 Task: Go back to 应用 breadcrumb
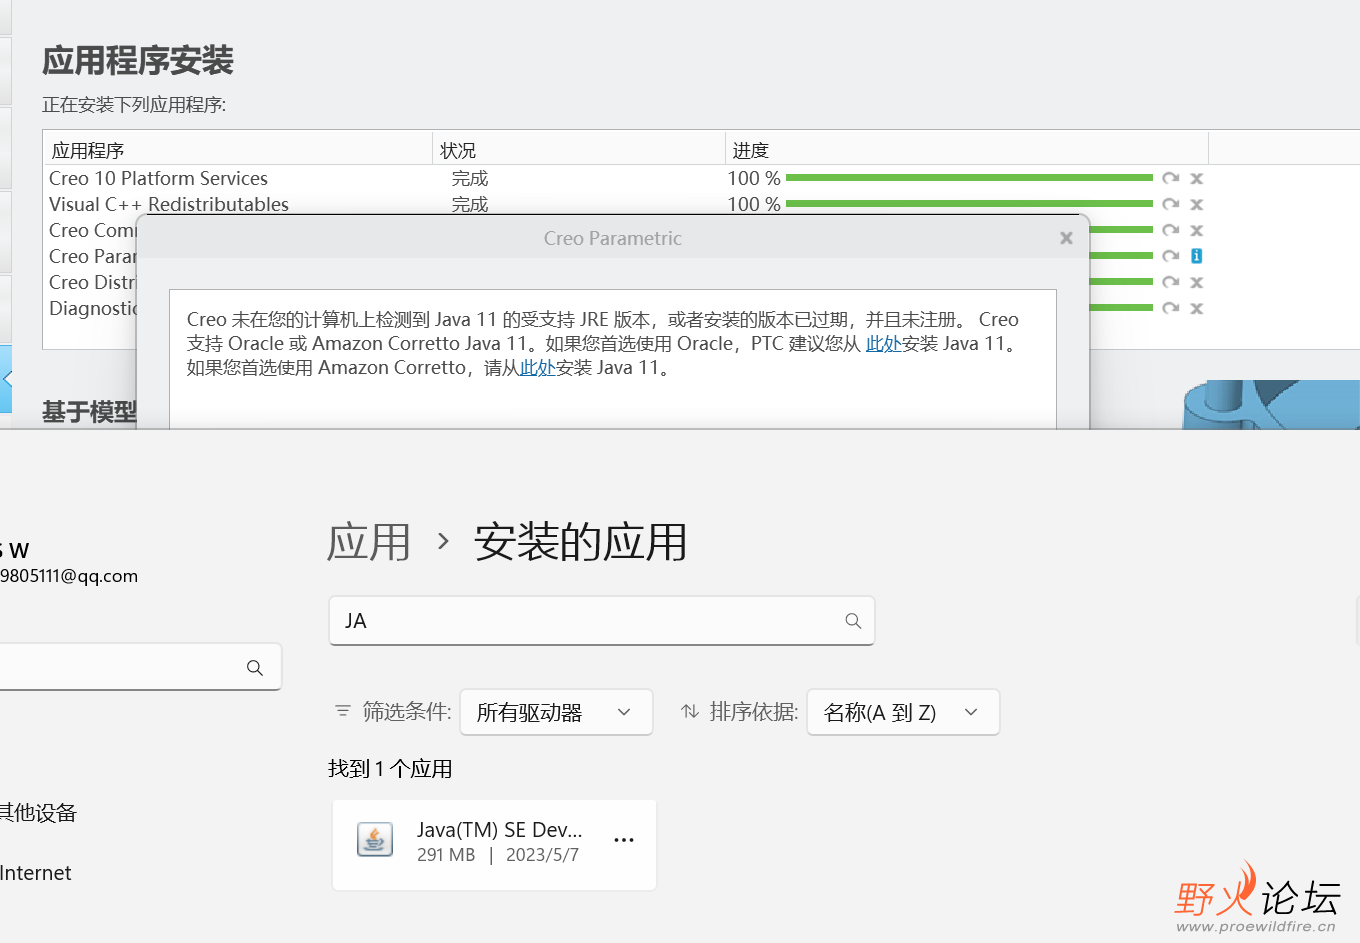pos(369,542)
